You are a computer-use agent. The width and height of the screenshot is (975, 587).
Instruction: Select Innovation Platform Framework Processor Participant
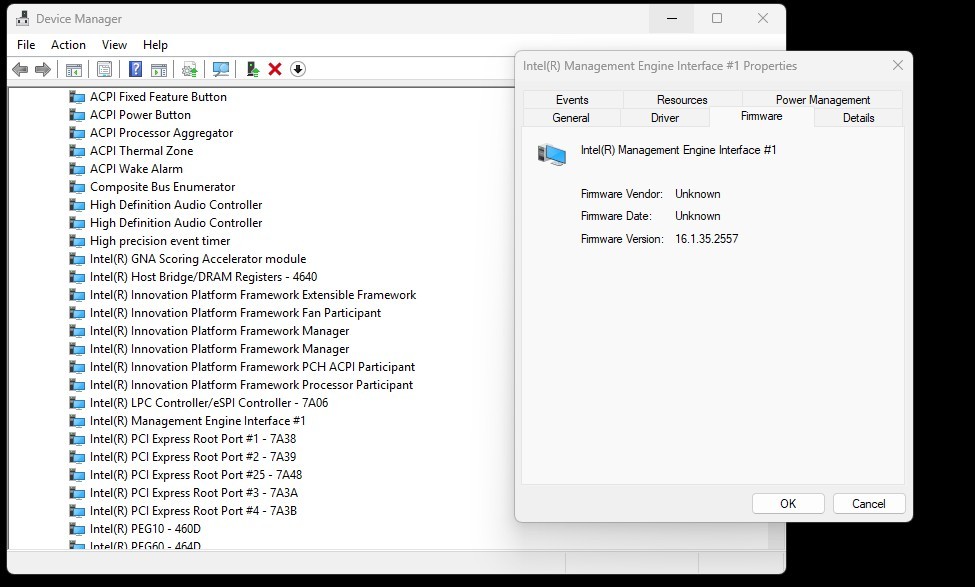point(251,385)
